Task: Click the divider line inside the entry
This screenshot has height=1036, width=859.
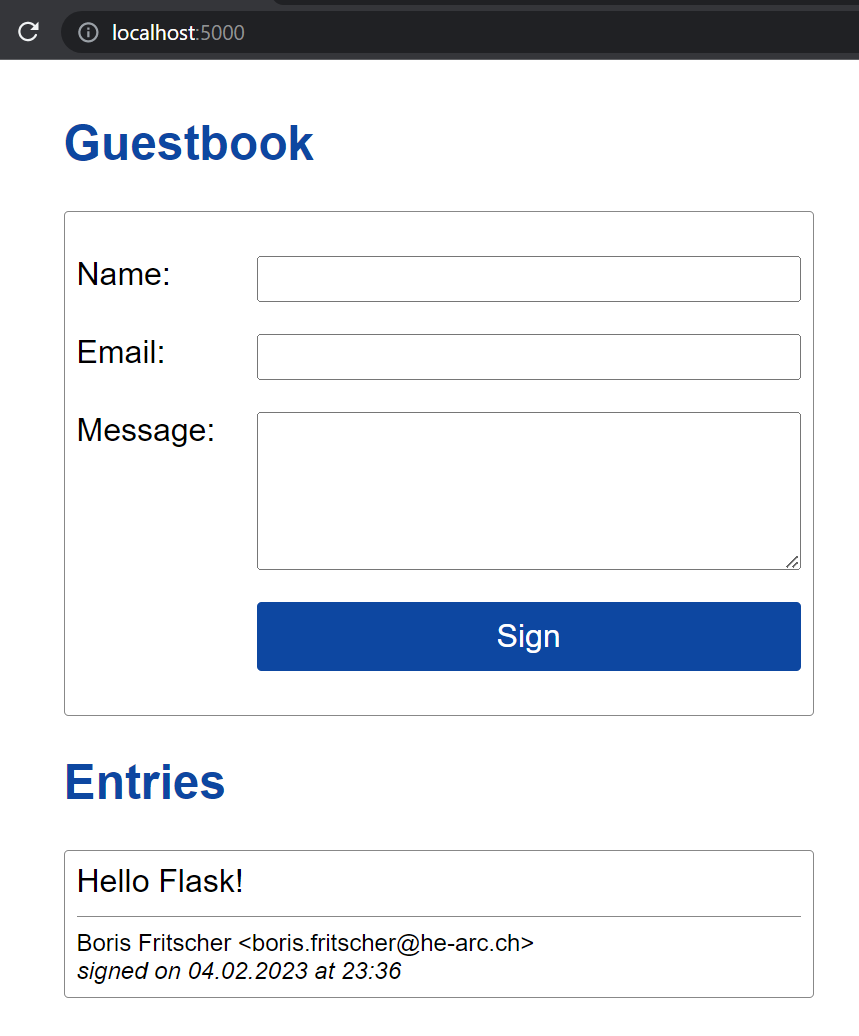Action: [438, 916]
